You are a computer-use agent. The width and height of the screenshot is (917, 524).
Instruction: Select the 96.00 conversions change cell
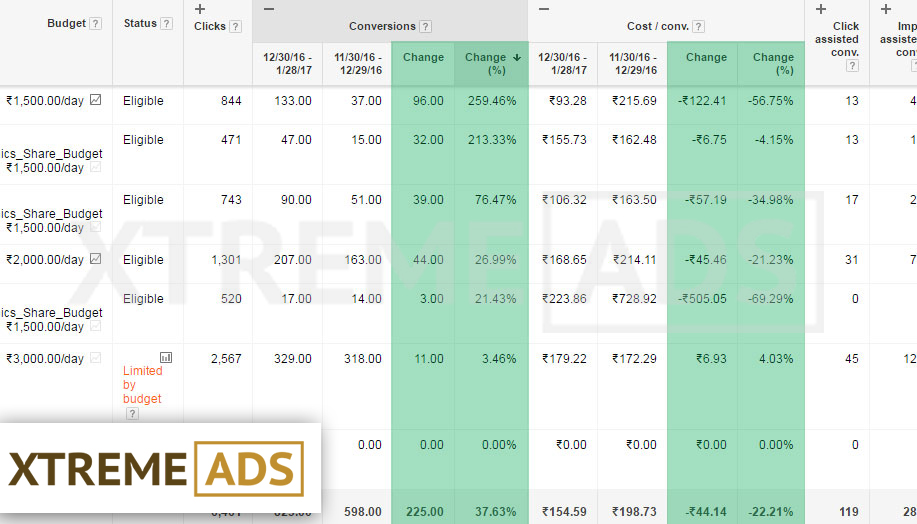tap(428, 101)
